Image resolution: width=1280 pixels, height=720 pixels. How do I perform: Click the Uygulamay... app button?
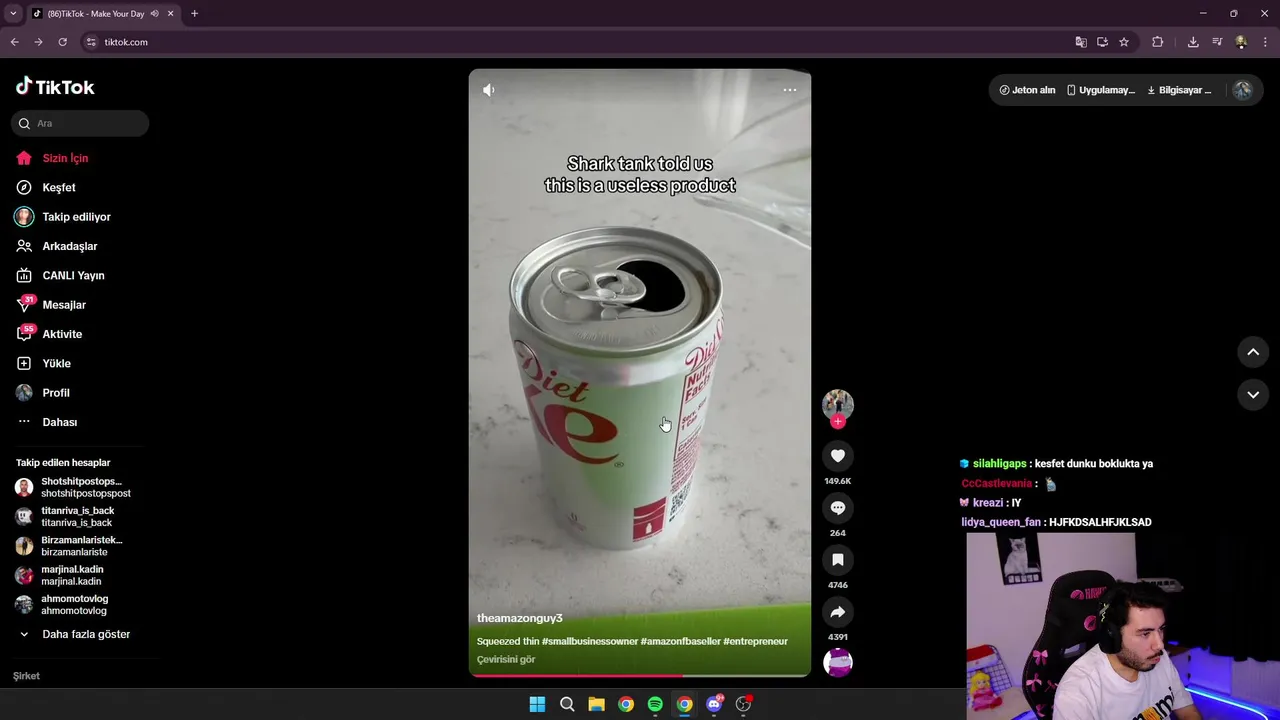coord(1101,90)
